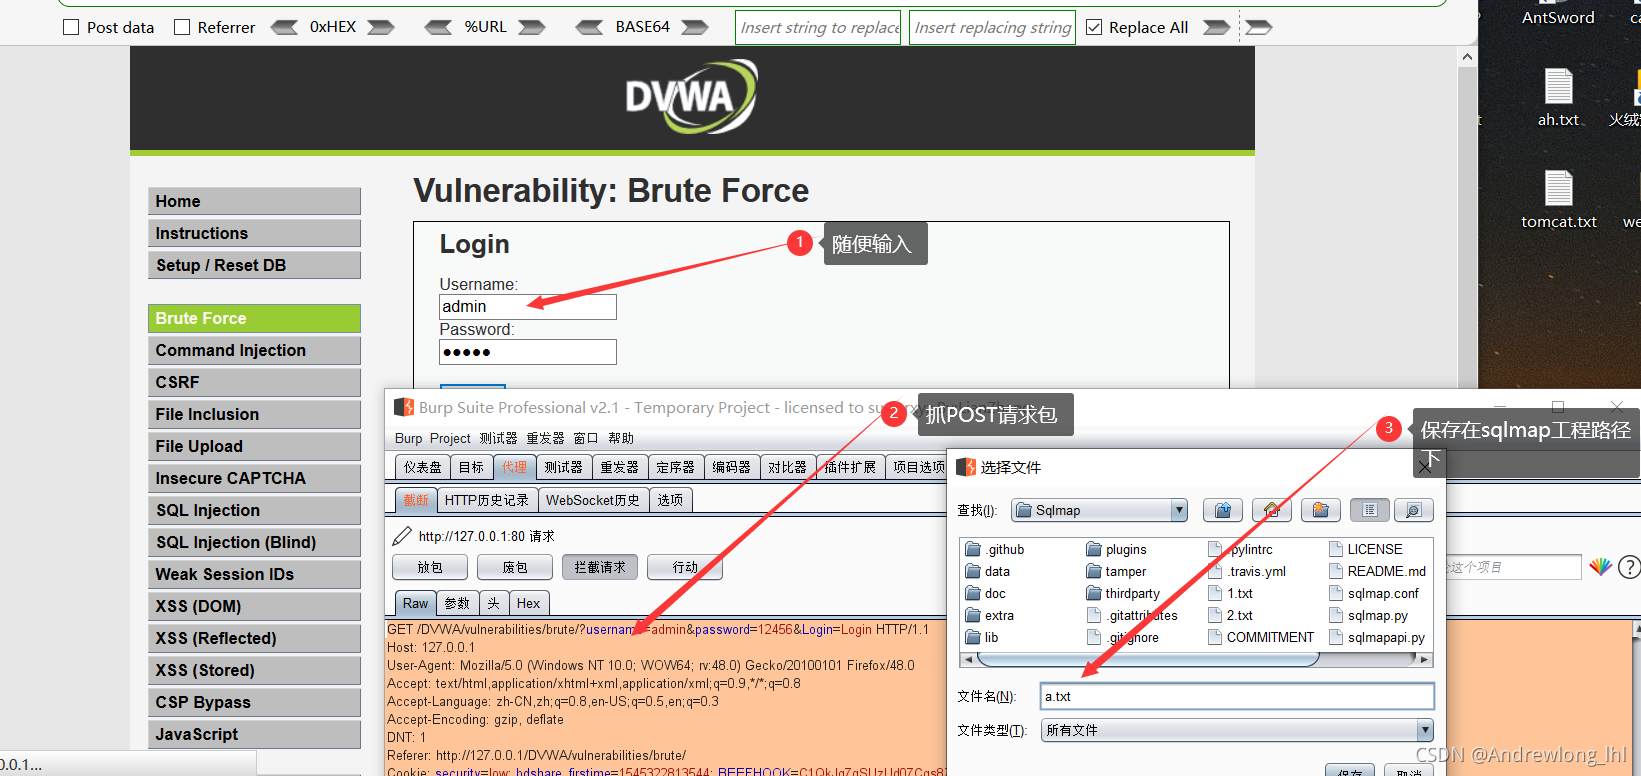The image size is (1641, 776).
Task: Open the Burp menu
Action: click(x=408, y=438)
